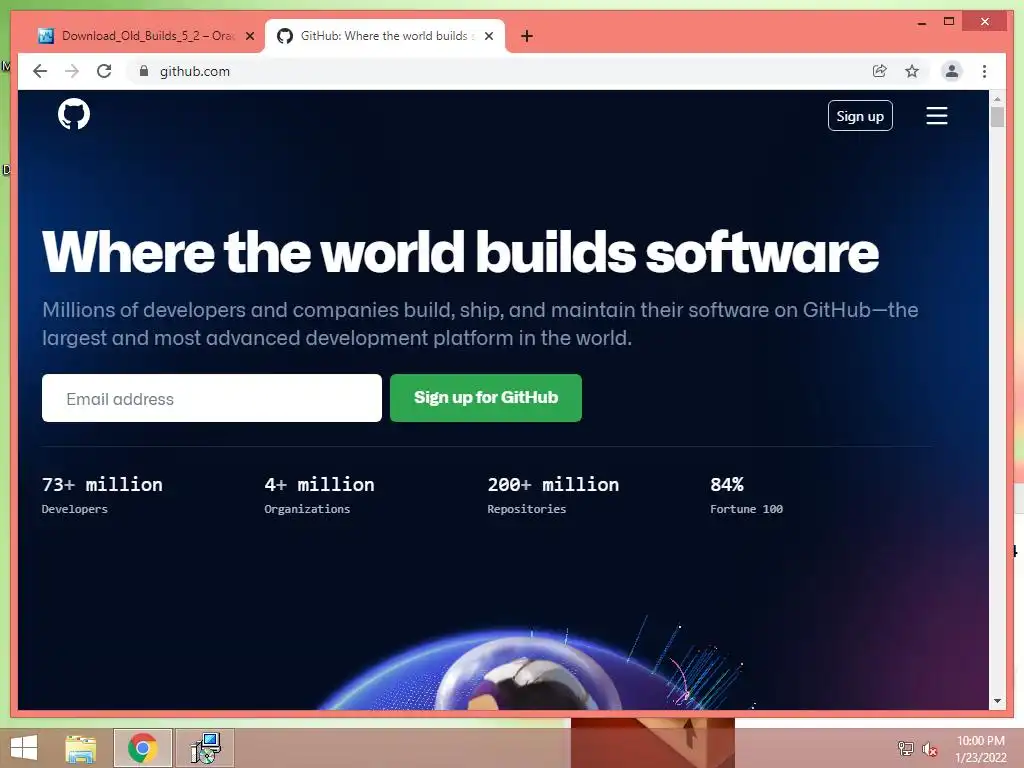
Task: Open File Explorer from taskbar
Action: click(81, 748)
